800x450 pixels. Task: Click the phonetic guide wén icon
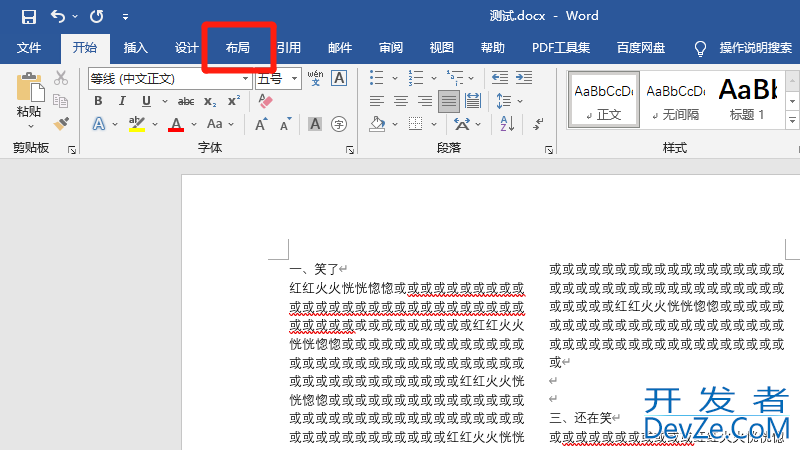(315, 78)
